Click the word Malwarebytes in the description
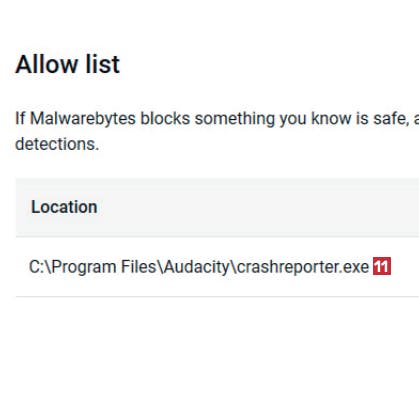The height and width of the screenshot is (398, 419). click(x=83, y=119)
